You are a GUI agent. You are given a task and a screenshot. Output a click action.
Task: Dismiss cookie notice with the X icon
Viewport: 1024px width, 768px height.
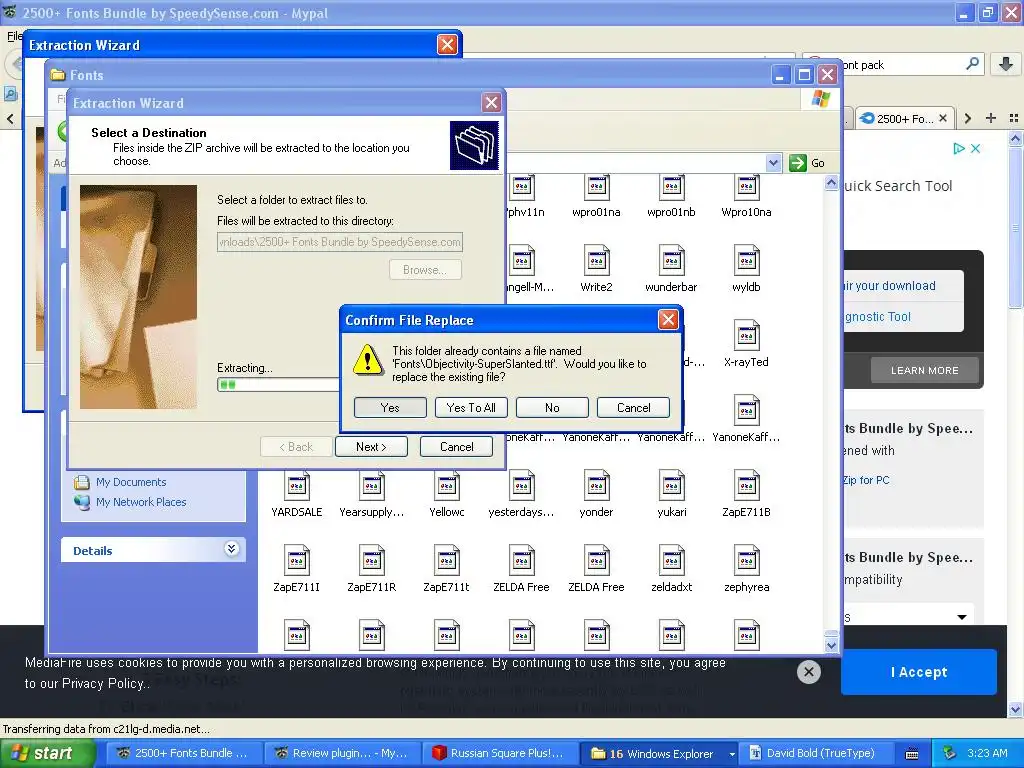click(808, 671)
